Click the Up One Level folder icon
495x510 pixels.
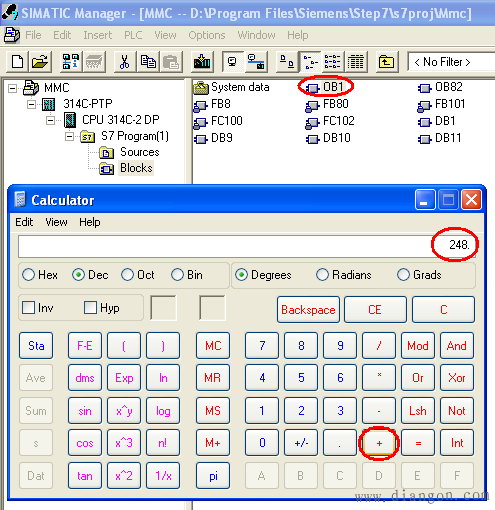click(386, 62)
